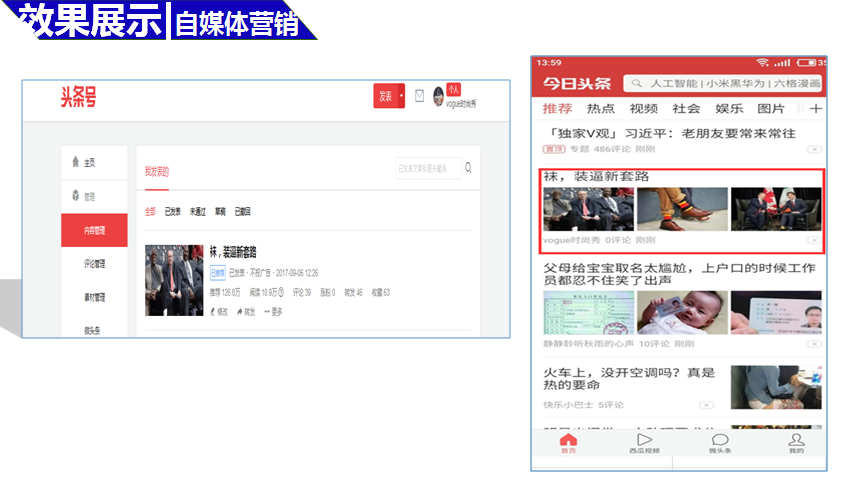
Task: Open the striped socks photo
Action: (x=683, y=209)
